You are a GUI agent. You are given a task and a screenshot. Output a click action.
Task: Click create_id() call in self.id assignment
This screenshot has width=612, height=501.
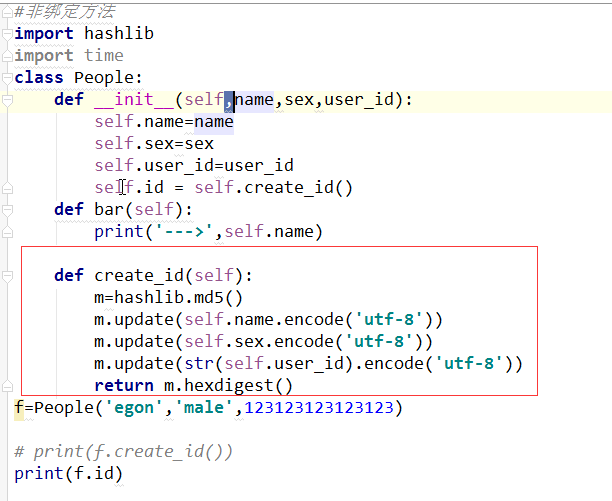(x=299, y=188)
